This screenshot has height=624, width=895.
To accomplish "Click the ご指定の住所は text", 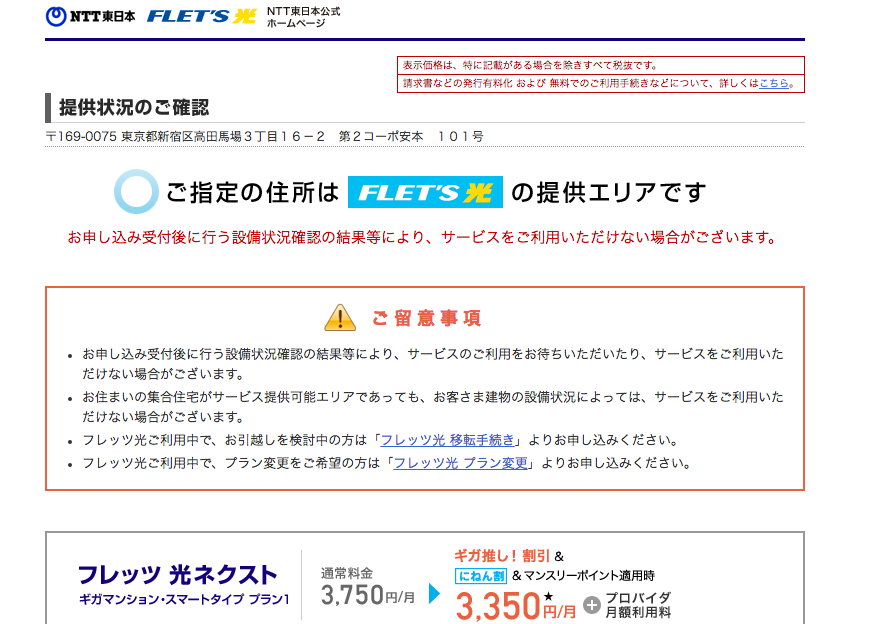I will coord(252,192).
